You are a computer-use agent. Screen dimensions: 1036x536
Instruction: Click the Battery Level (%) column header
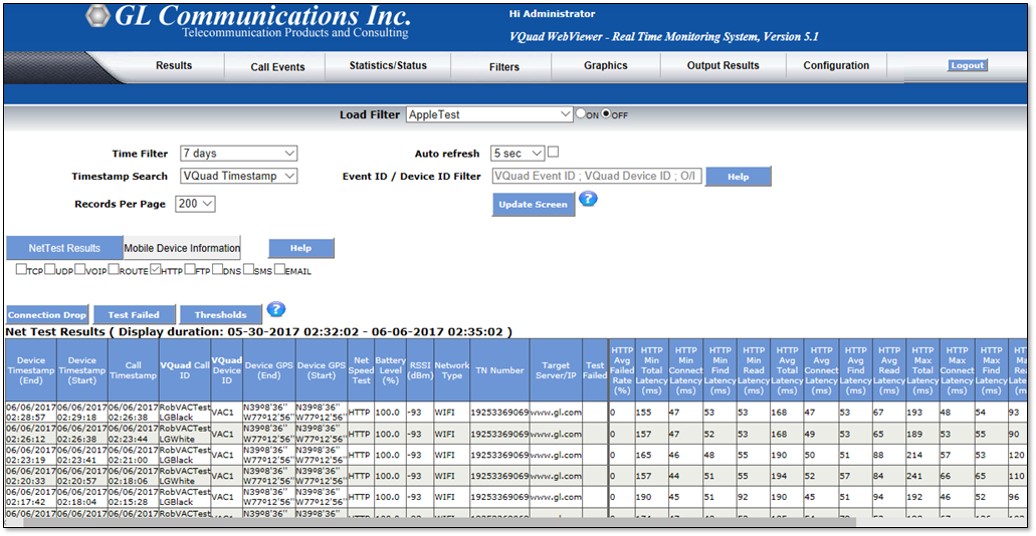(x=390, y=370)
